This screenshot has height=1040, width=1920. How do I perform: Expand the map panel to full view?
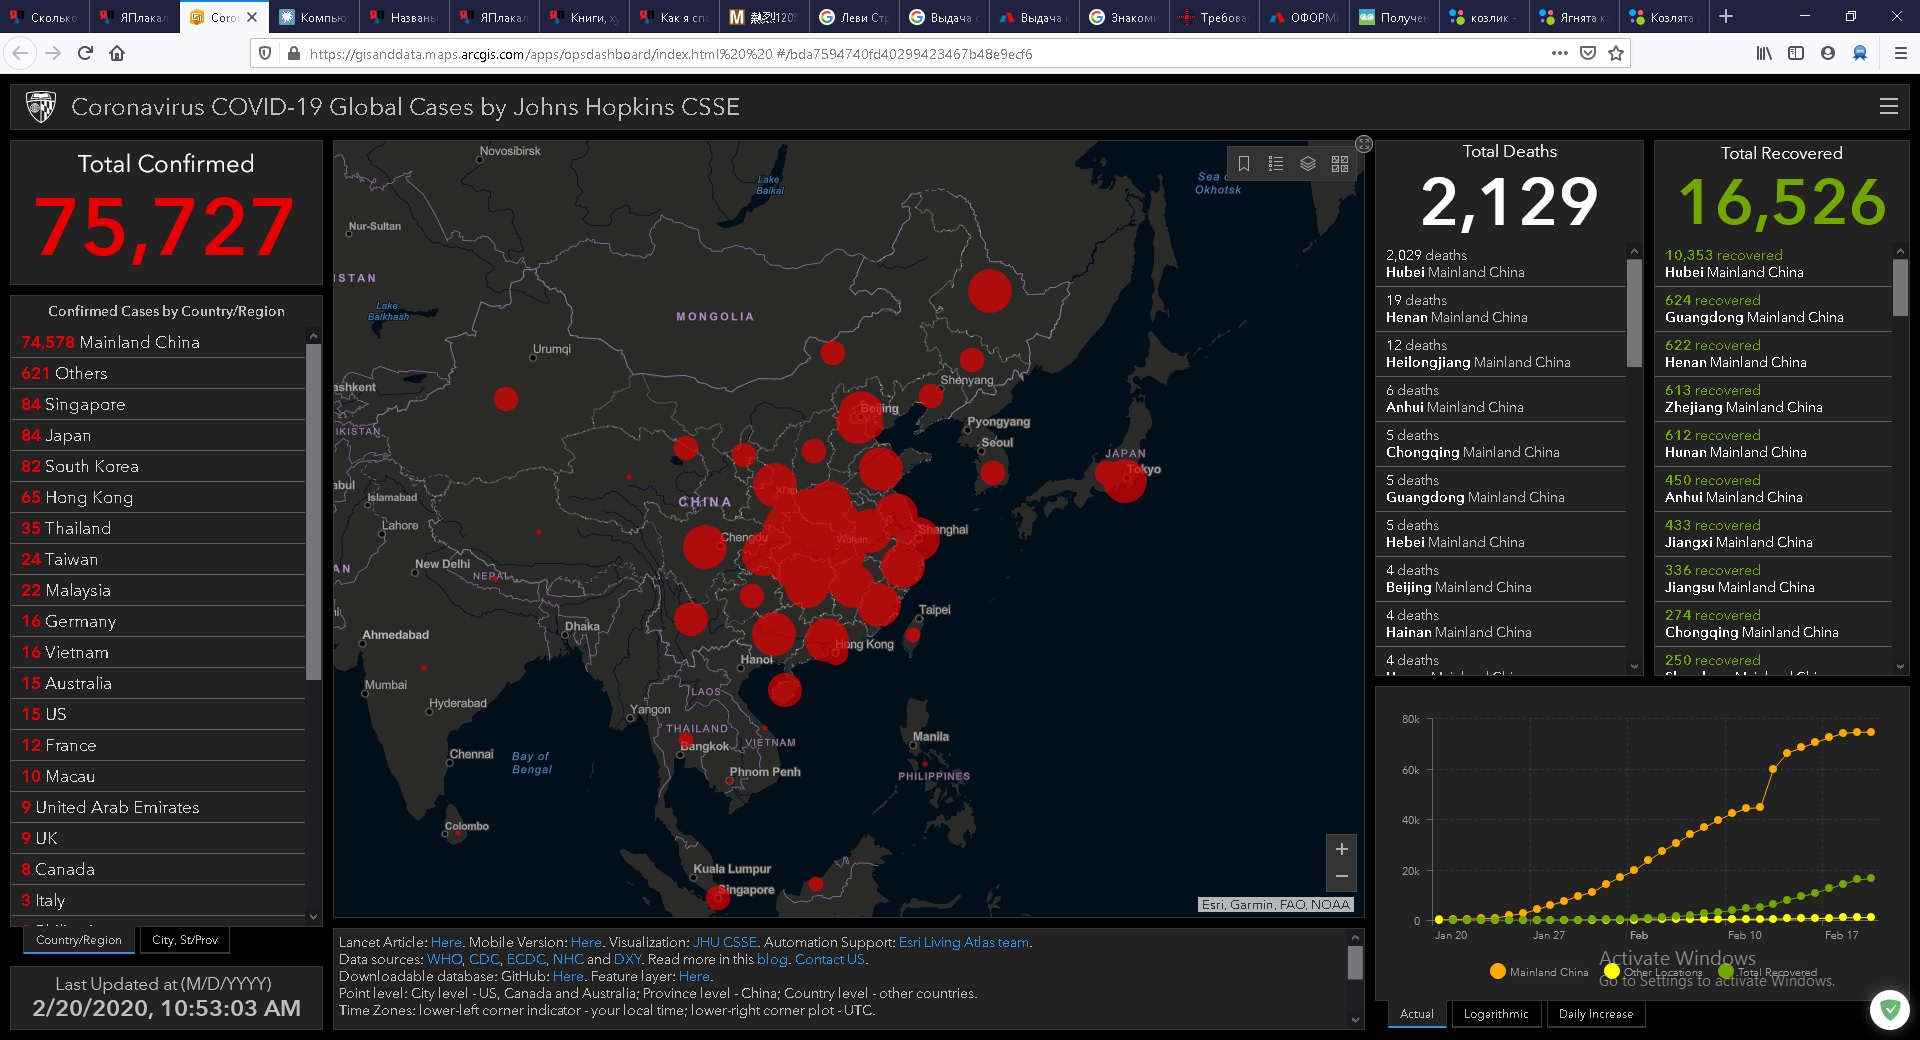1364,144
